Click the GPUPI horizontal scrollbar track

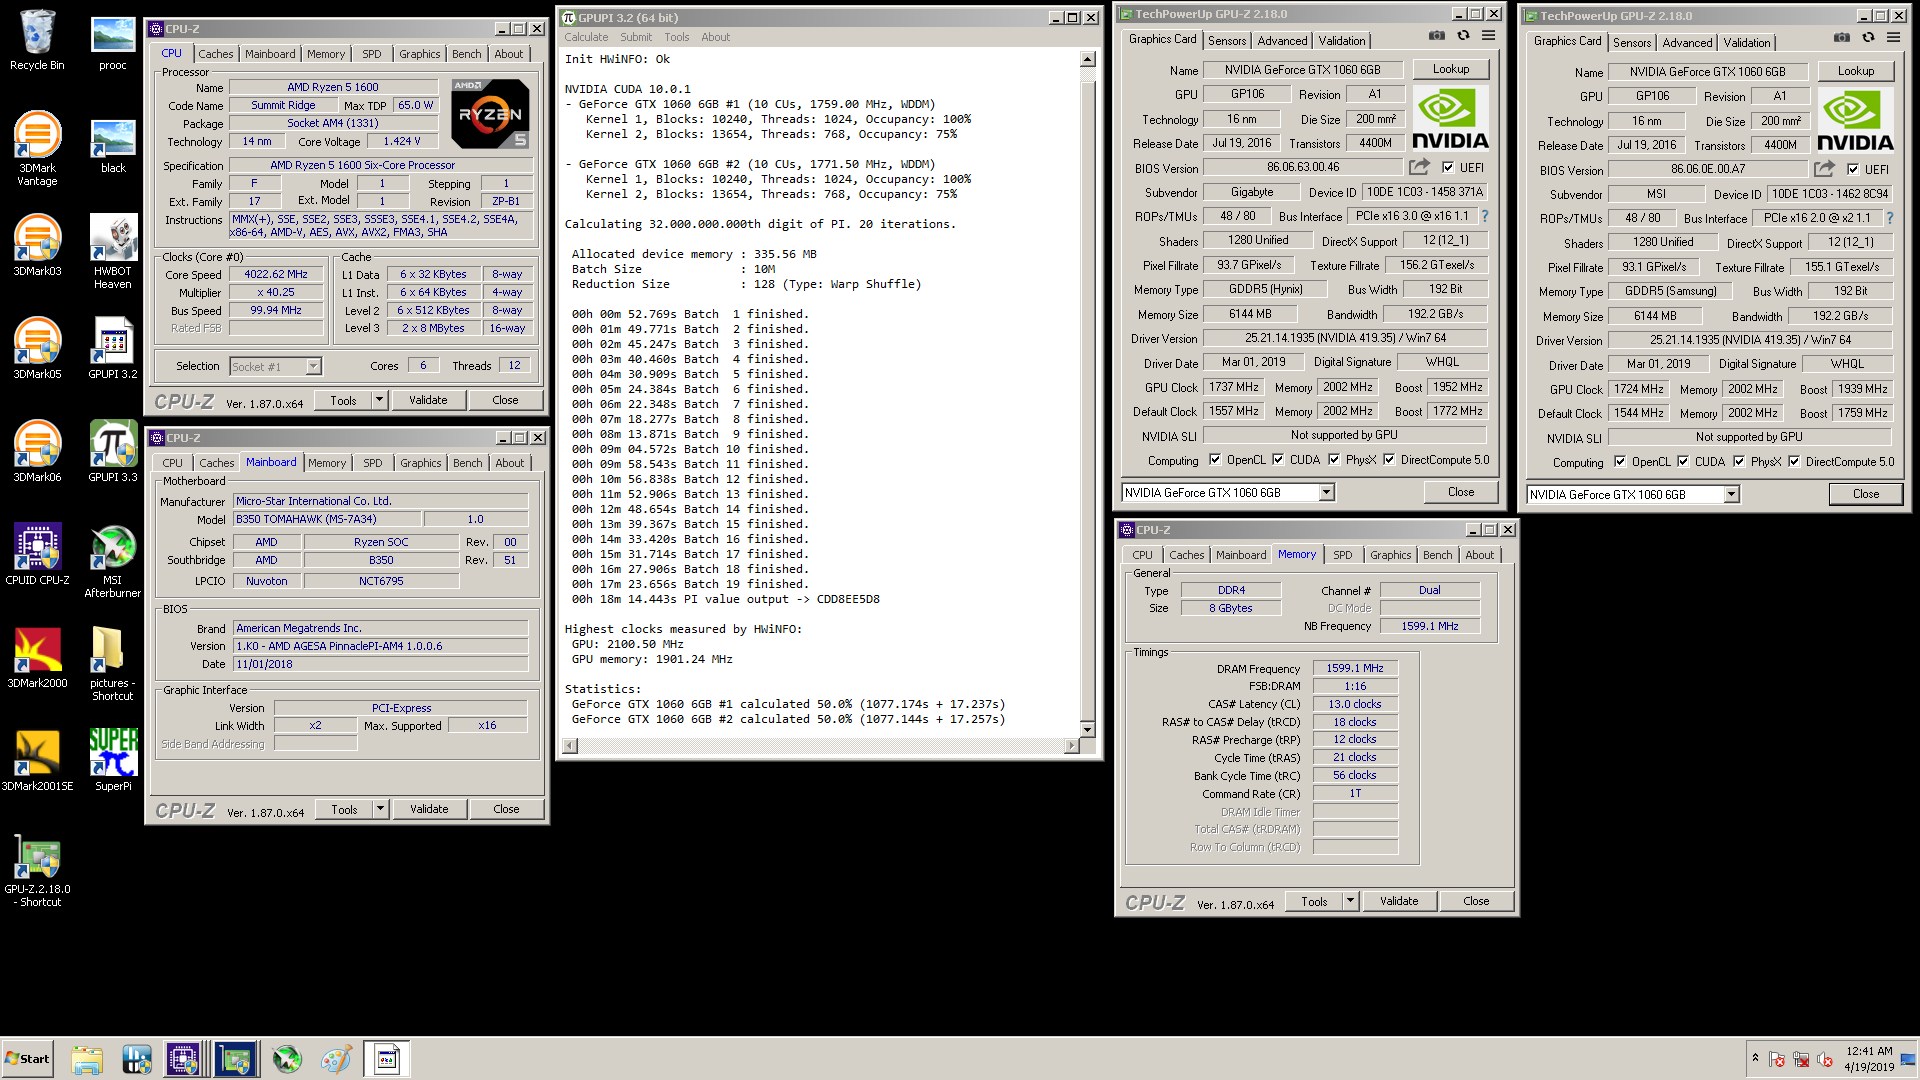click(x=821, y=745)
